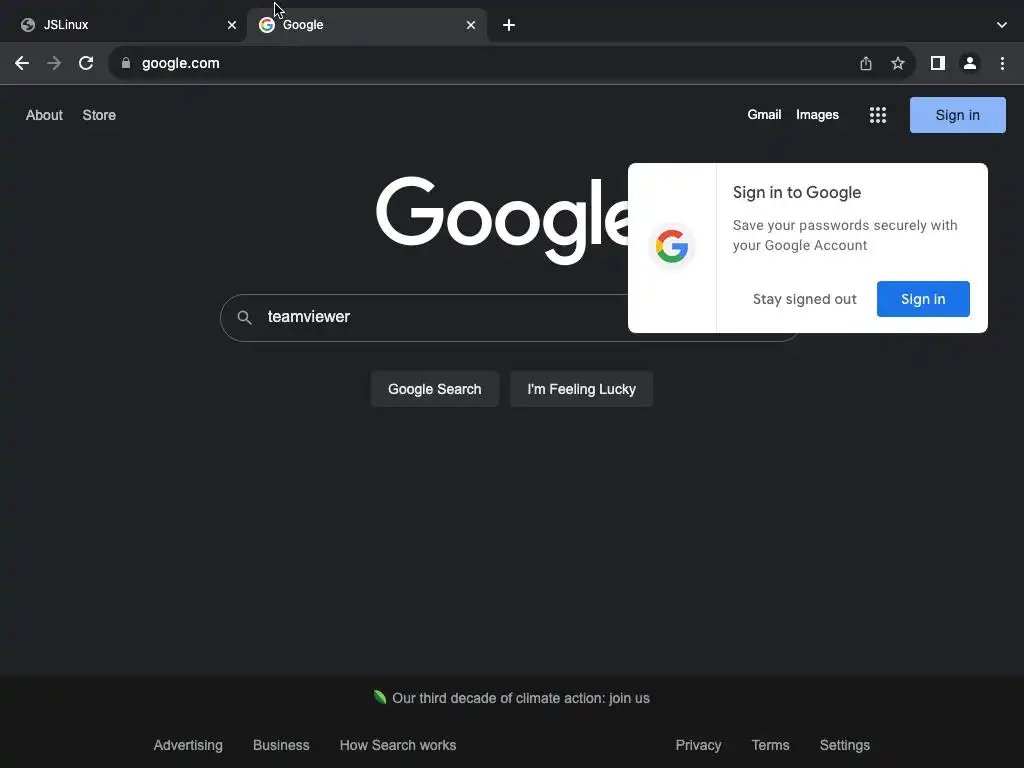Viewport: 1024px width, 768px height.
Task: Open the Business footer link
Action: [x=281, y=745]
